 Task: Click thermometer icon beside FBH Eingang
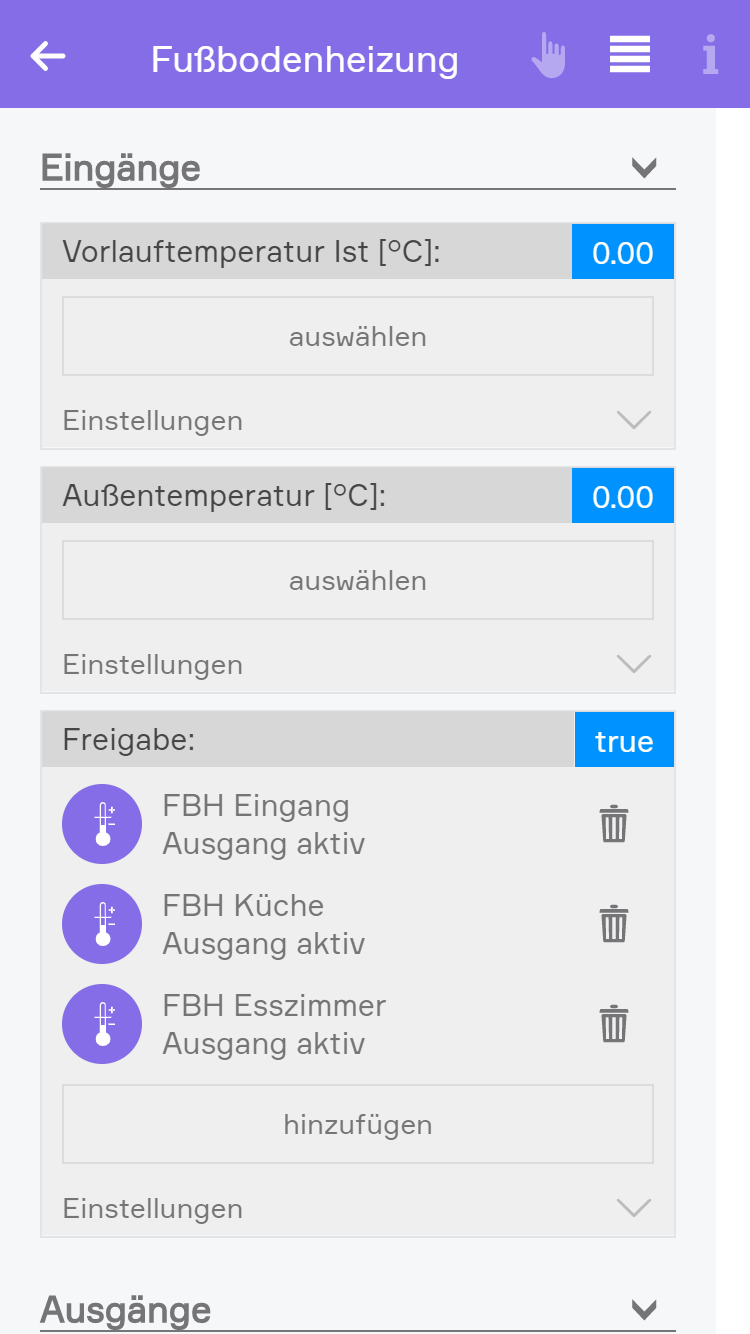(102, 825)
